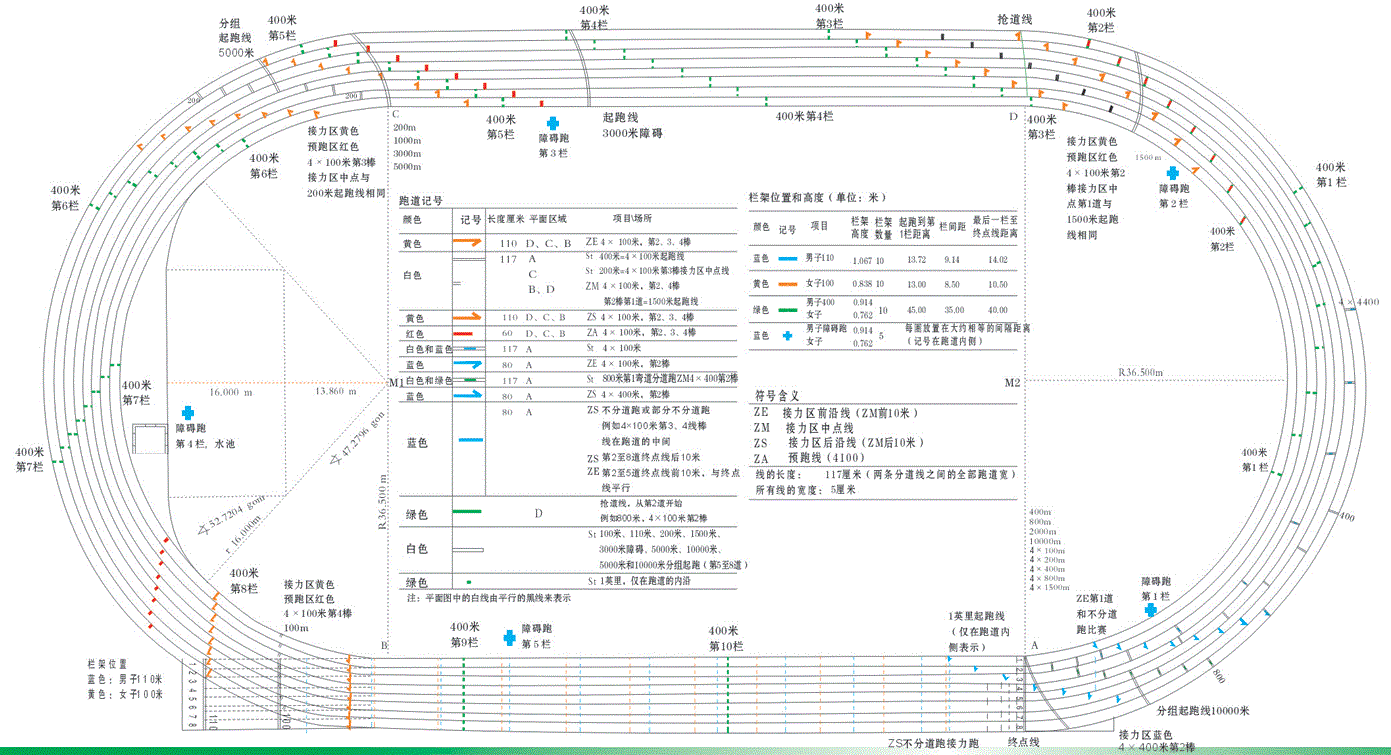
Task: Click the 分组起跑线10000米 label
Action: (x=1203, y=711)
